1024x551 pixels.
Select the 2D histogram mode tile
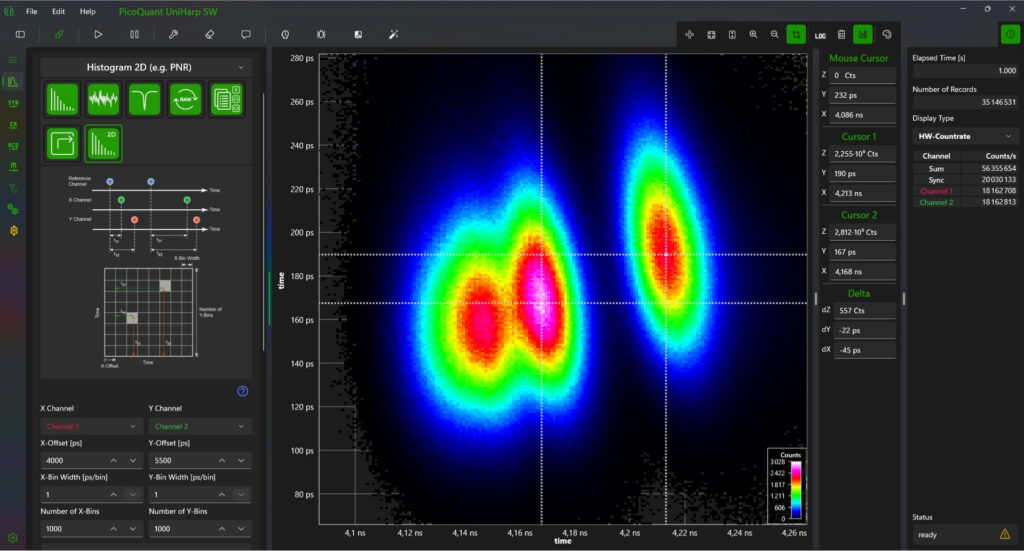[x=103, y=143]
